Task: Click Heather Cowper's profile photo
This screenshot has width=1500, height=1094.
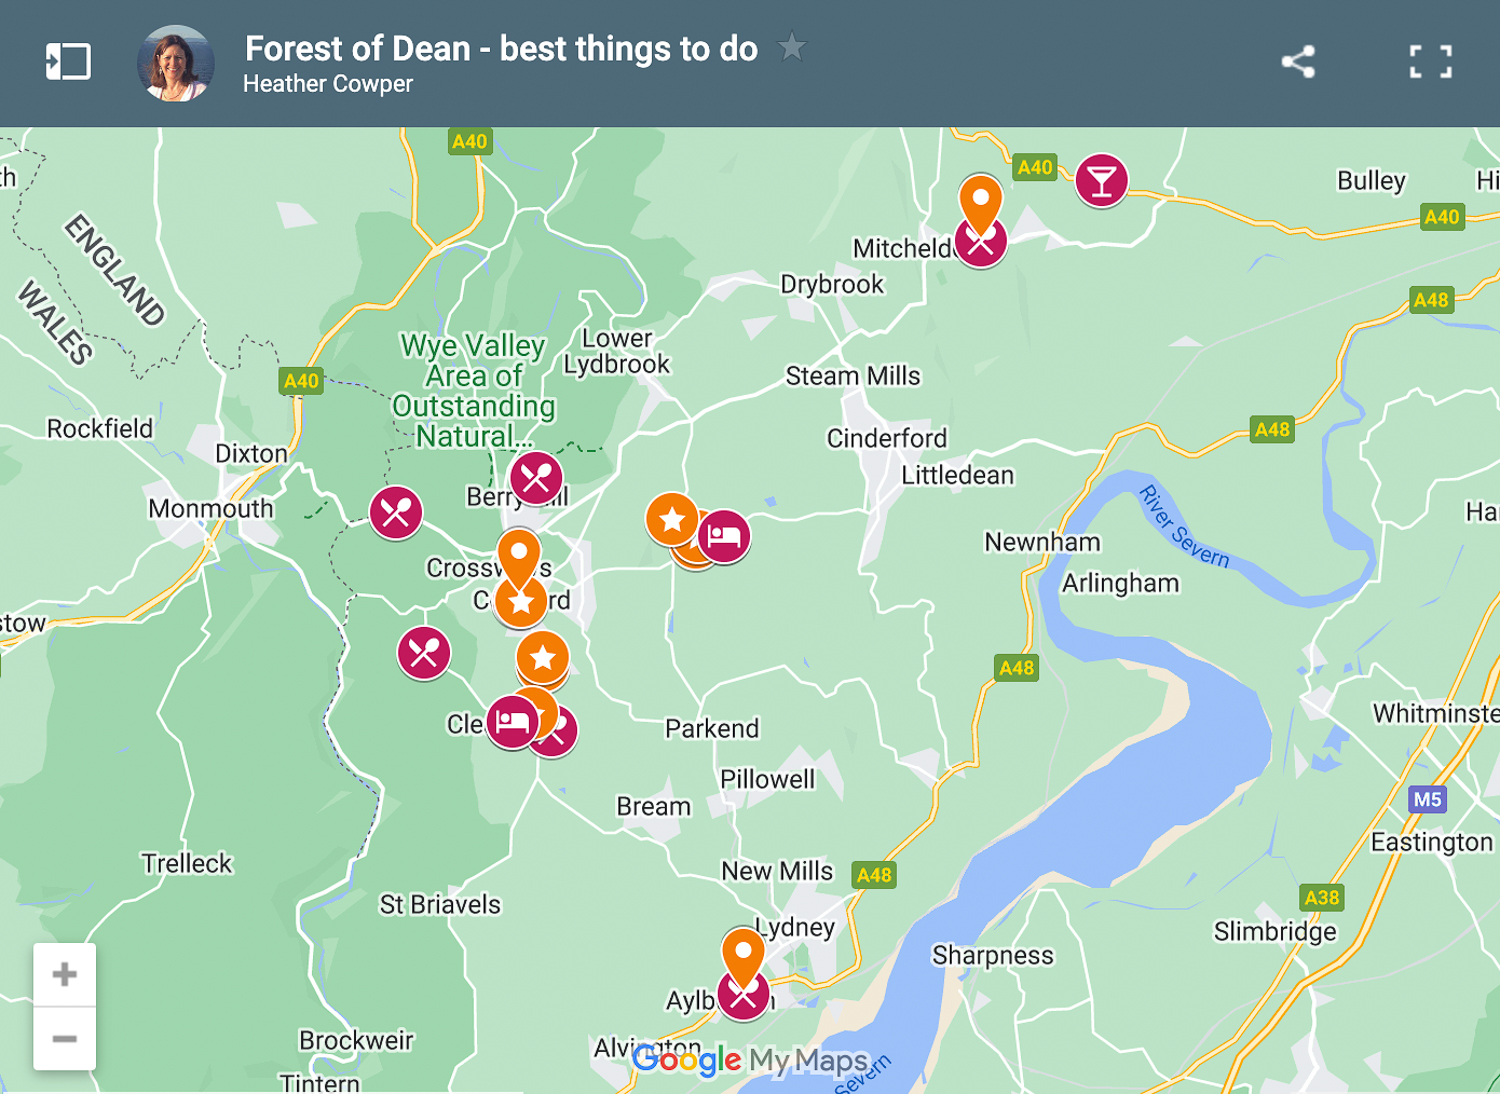Action: click(175, 62)
